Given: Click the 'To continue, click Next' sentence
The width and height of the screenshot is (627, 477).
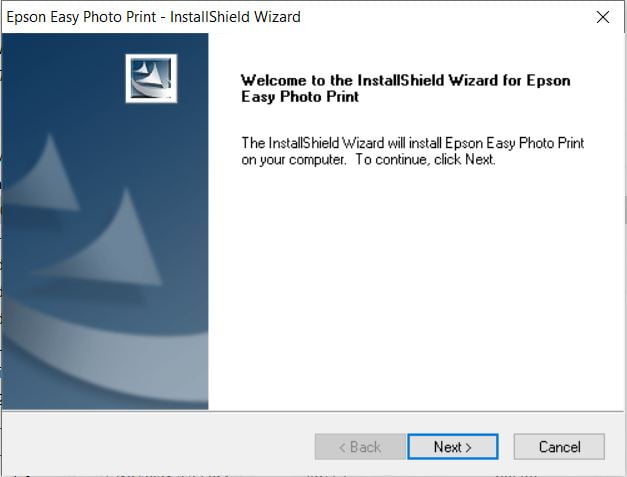Looking at the screenshot, I should [425, 160].
